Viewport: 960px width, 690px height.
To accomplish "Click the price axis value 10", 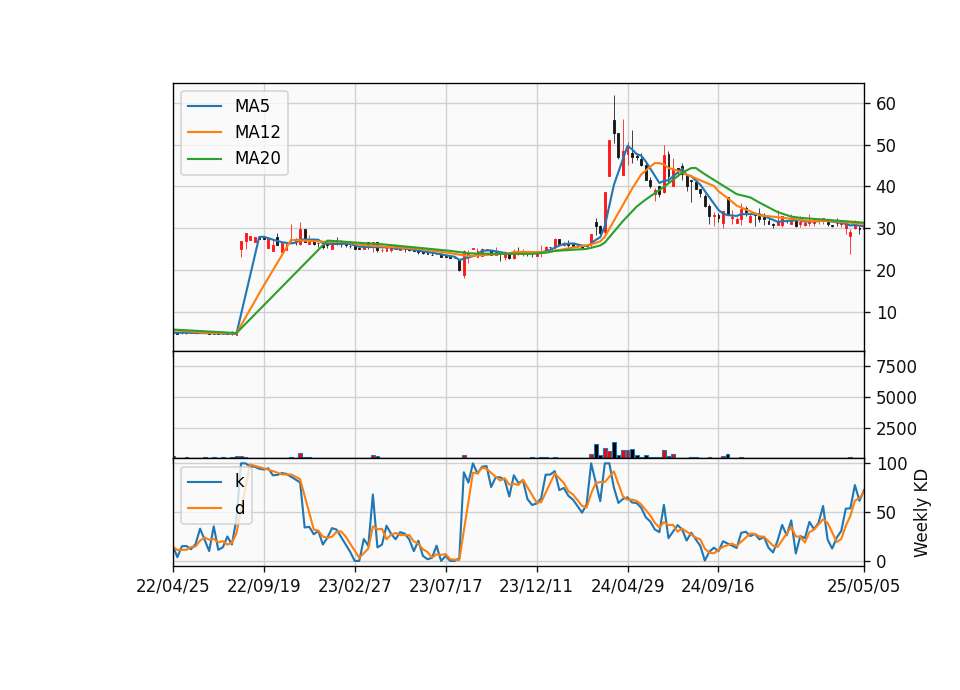I will 886,313.
